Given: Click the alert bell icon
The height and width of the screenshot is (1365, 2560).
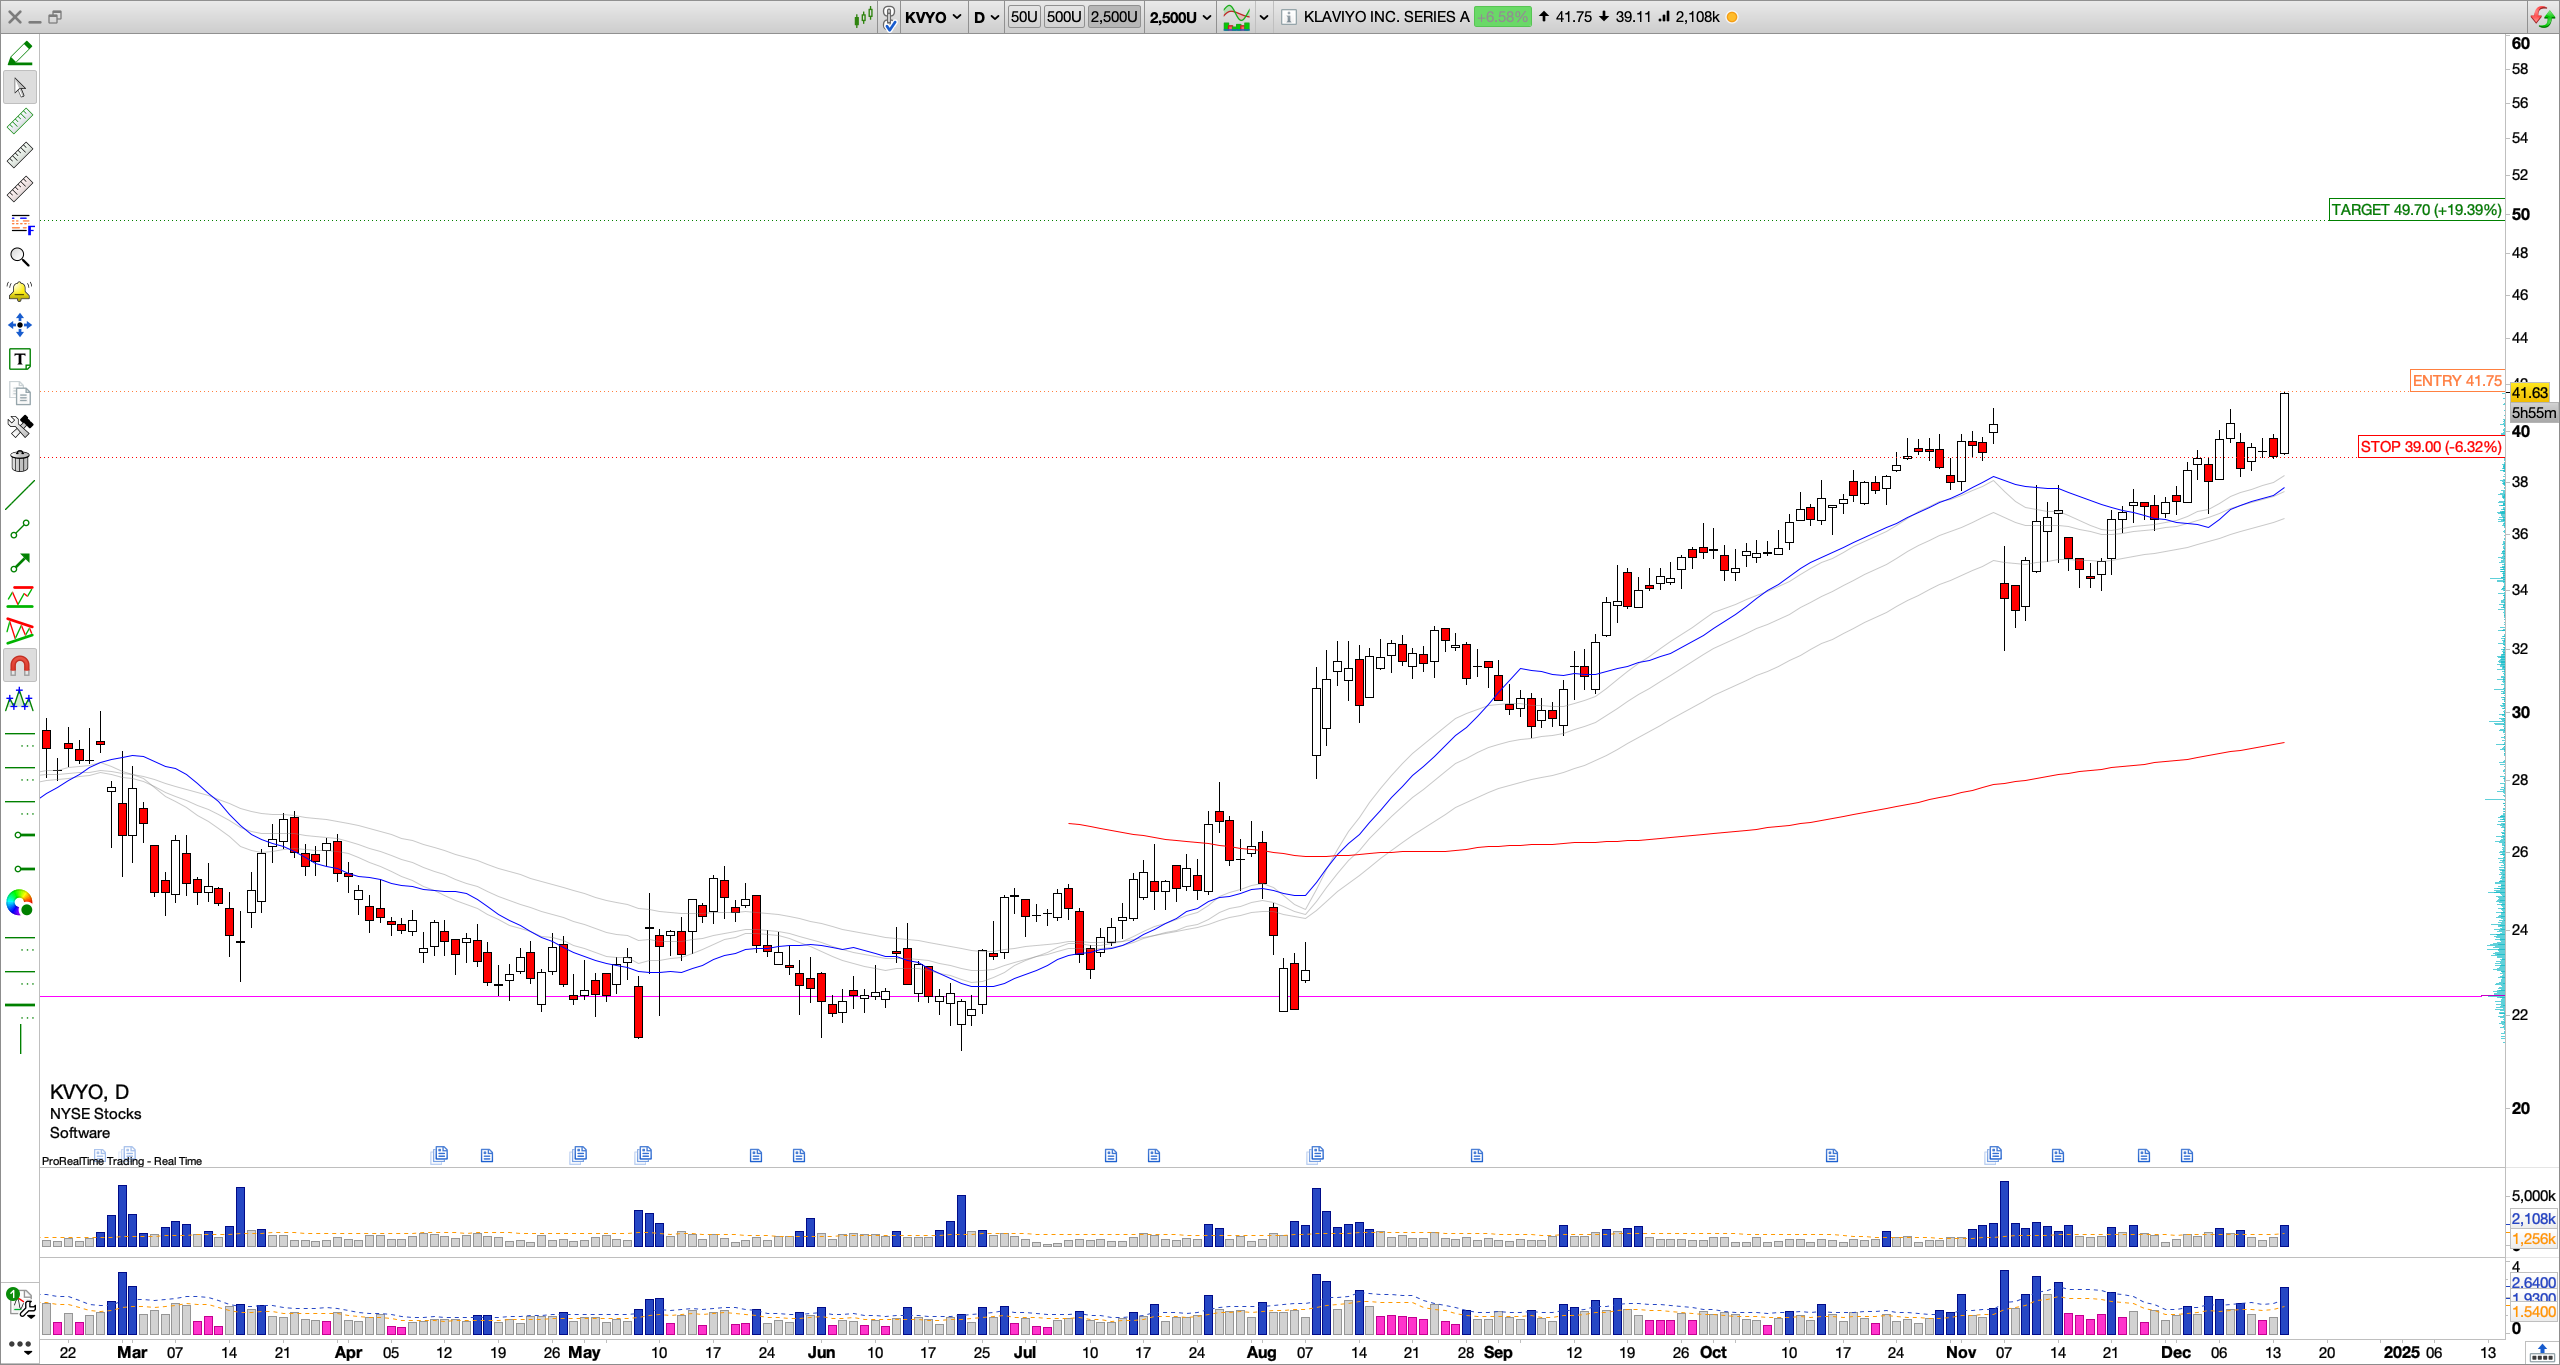Looking at the screenshot, I should tap(19, 292).
